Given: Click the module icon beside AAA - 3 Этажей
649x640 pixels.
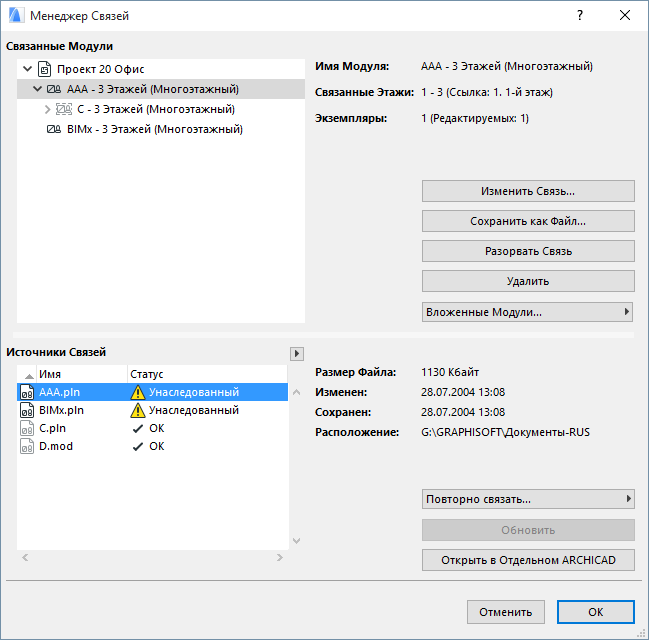Looking at the screenshot, I should 53,89.
